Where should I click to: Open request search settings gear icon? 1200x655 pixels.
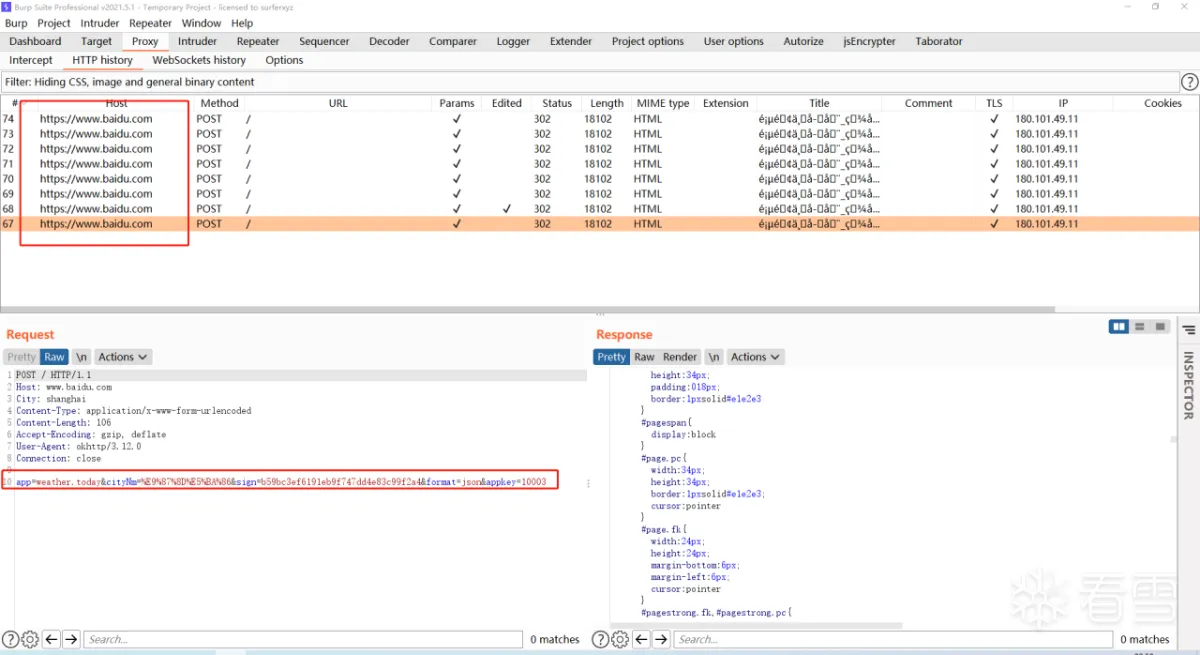coord(30,639)
